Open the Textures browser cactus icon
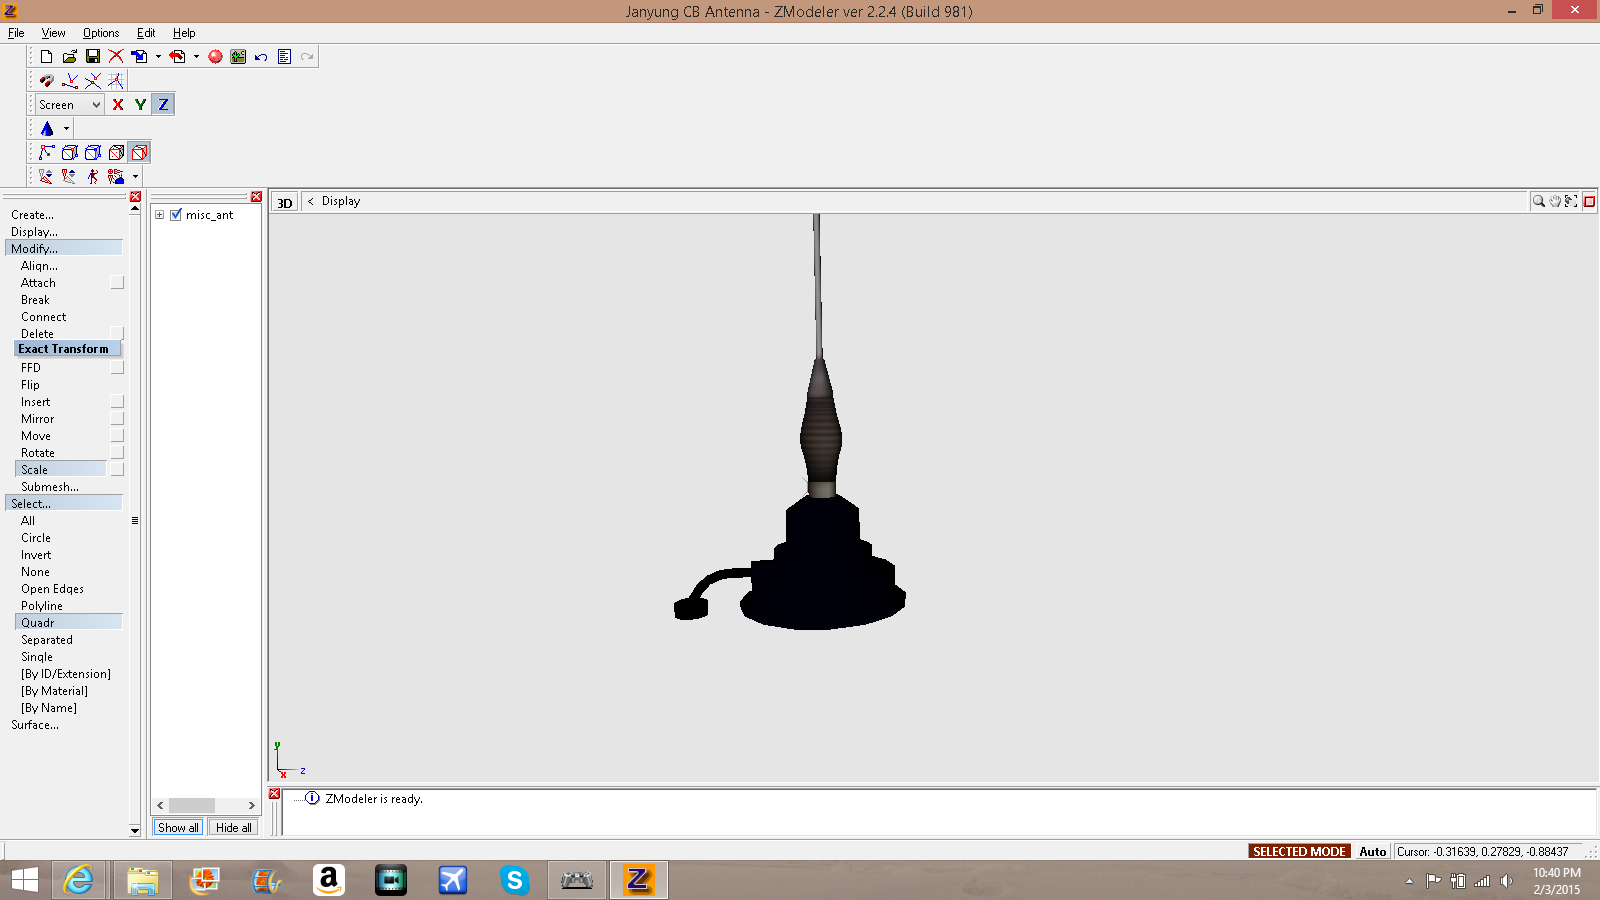Viewport: 1600px width, 900px height. click(x=238, y=57)
